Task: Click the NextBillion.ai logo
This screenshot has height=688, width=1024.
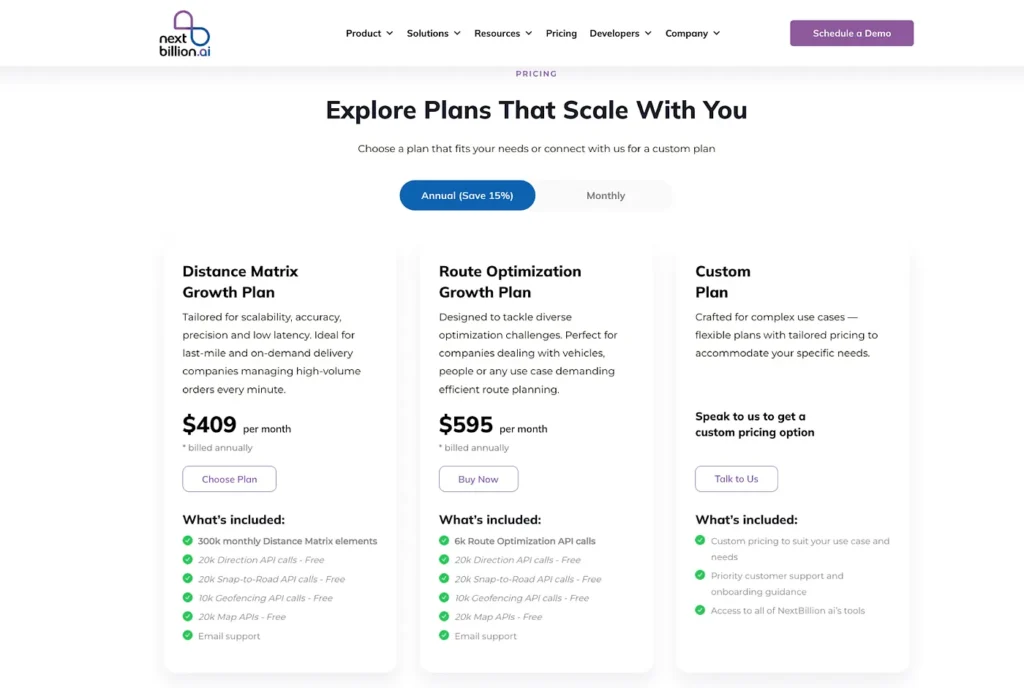Action: 185,33
